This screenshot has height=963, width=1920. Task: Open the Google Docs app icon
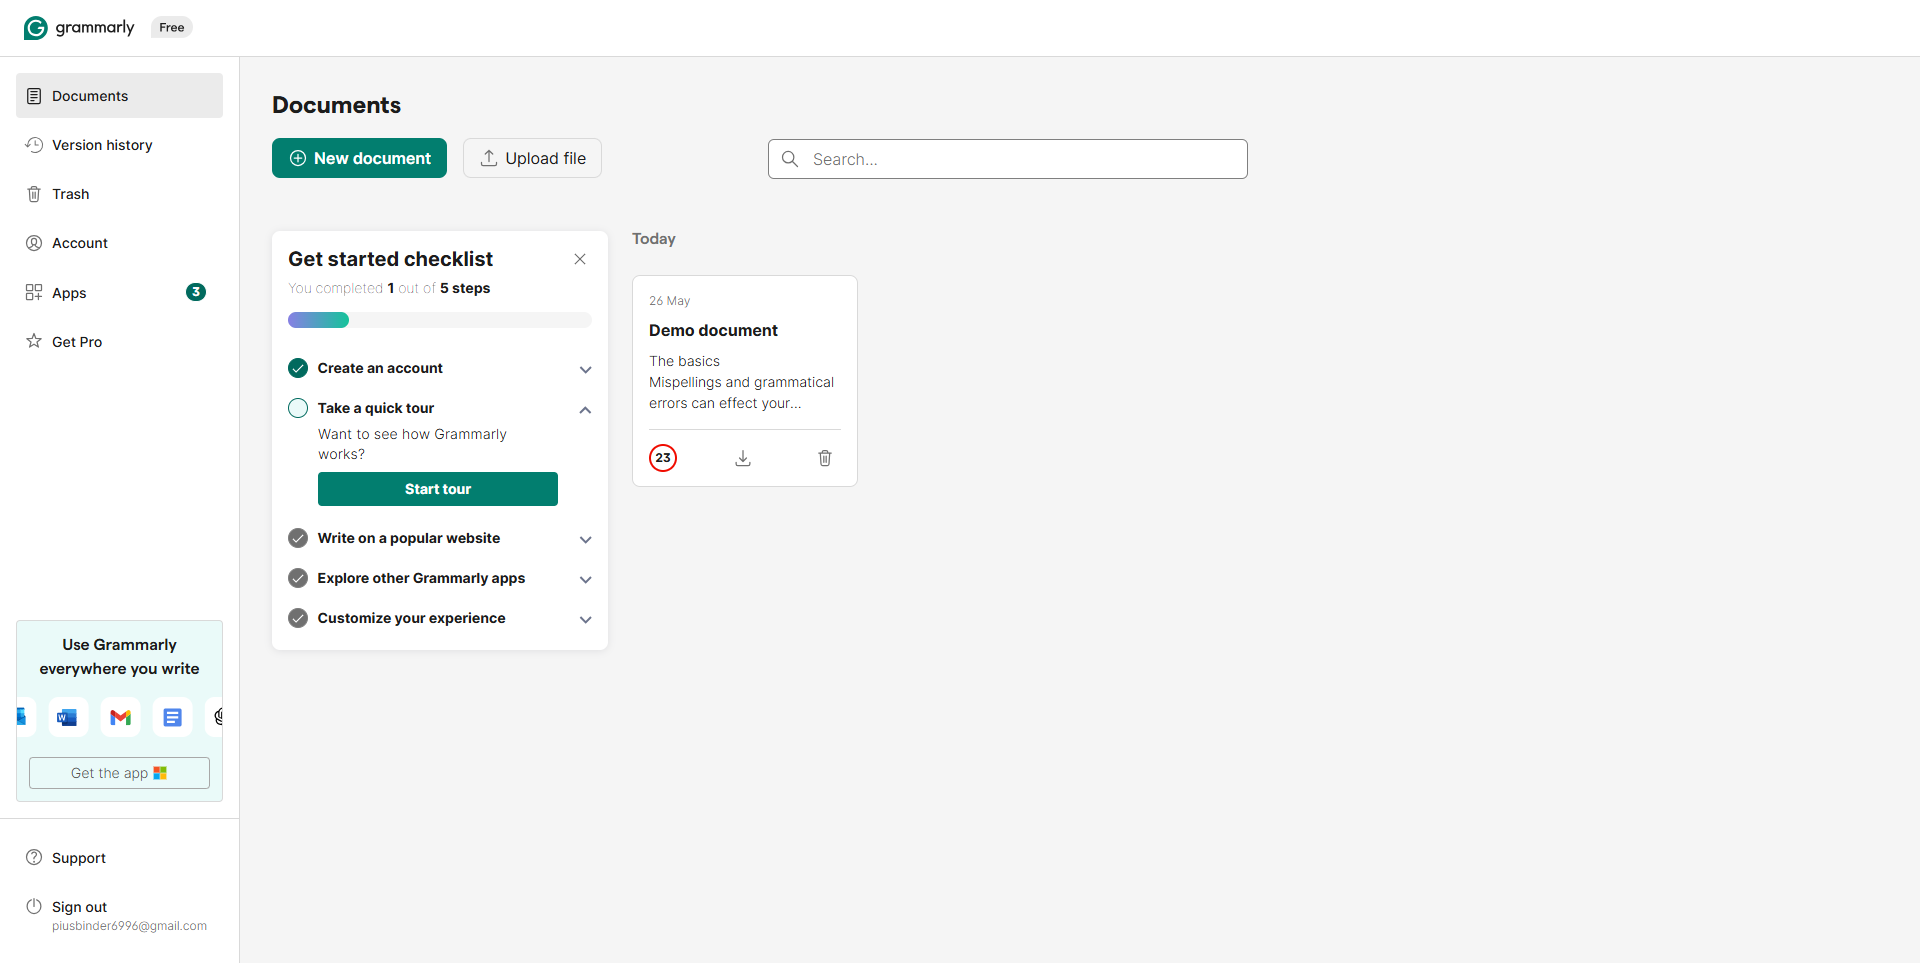(172, 717)
